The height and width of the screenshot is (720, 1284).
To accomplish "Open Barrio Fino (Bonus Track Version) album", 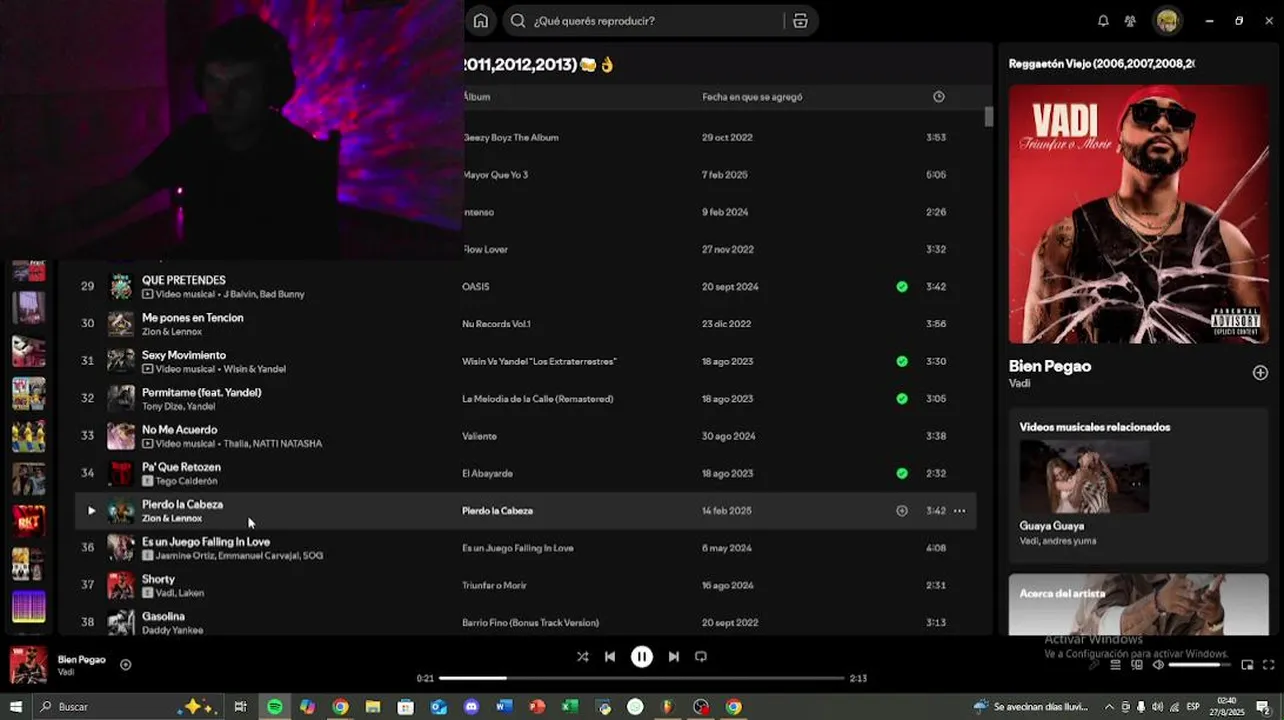I will 530,623.
